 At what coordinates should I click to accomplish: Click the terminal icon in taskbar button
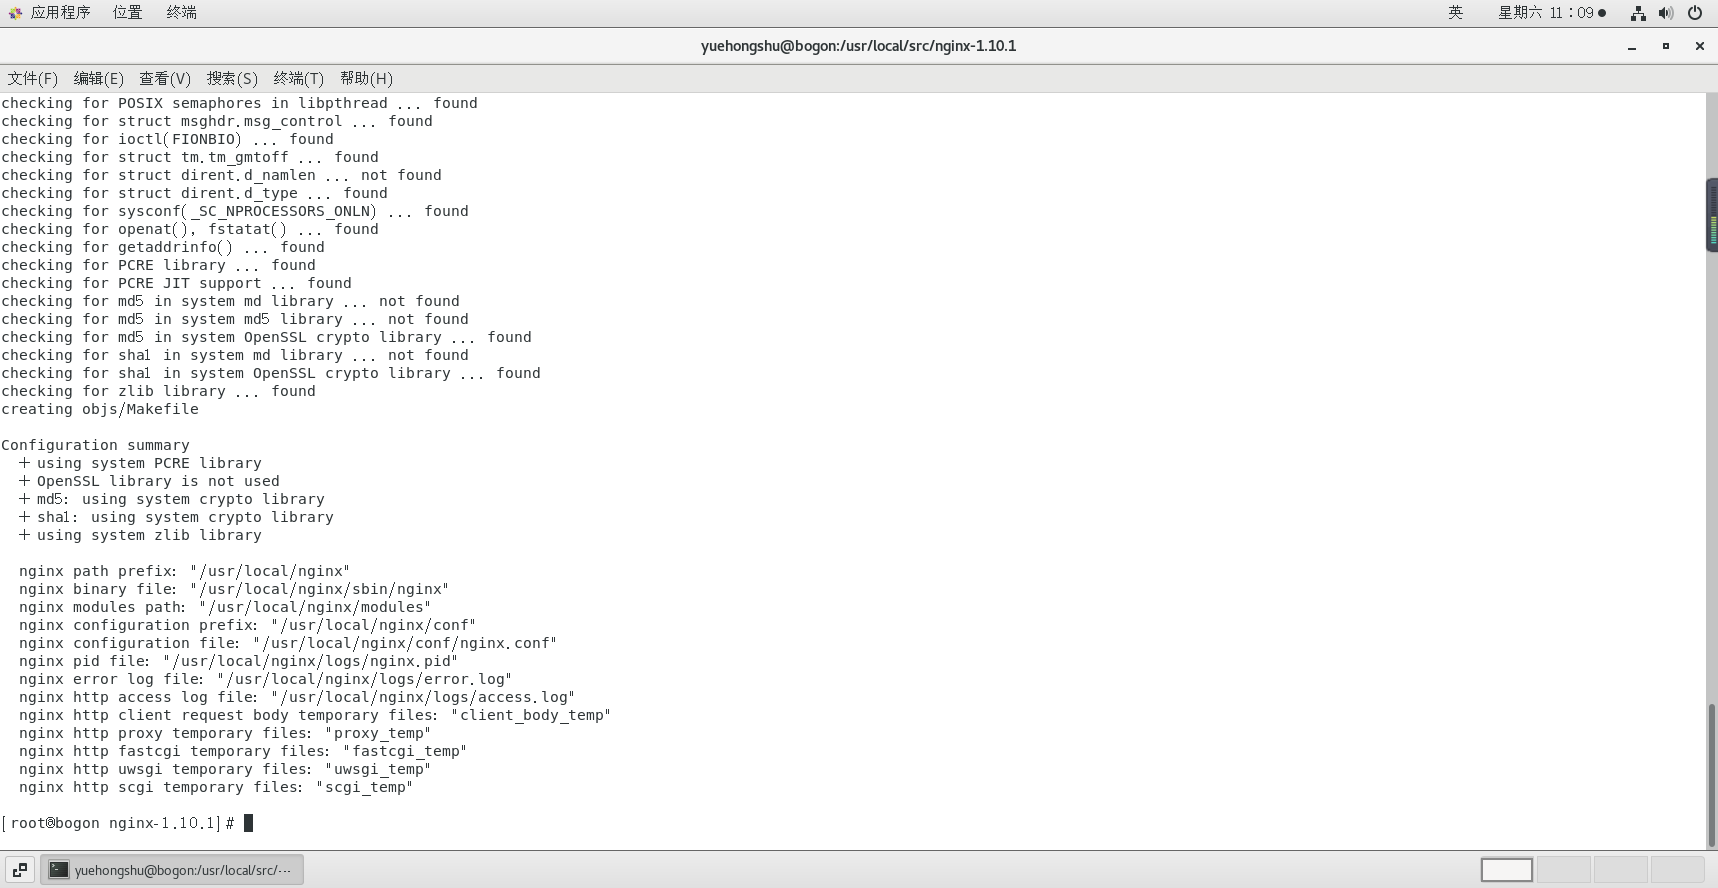pyautogui.click(x=59, y=870)
